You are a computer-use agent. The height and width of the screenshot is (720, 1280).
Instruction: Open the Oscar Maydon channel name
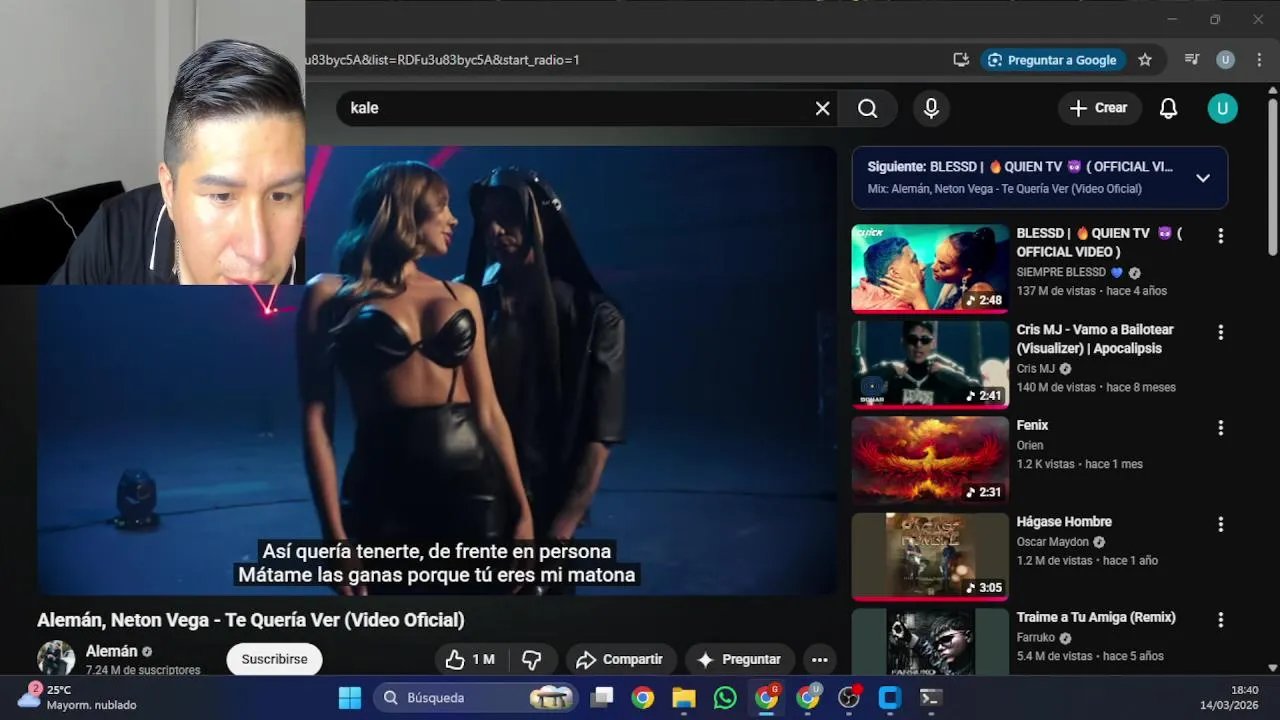point(1052,542)
